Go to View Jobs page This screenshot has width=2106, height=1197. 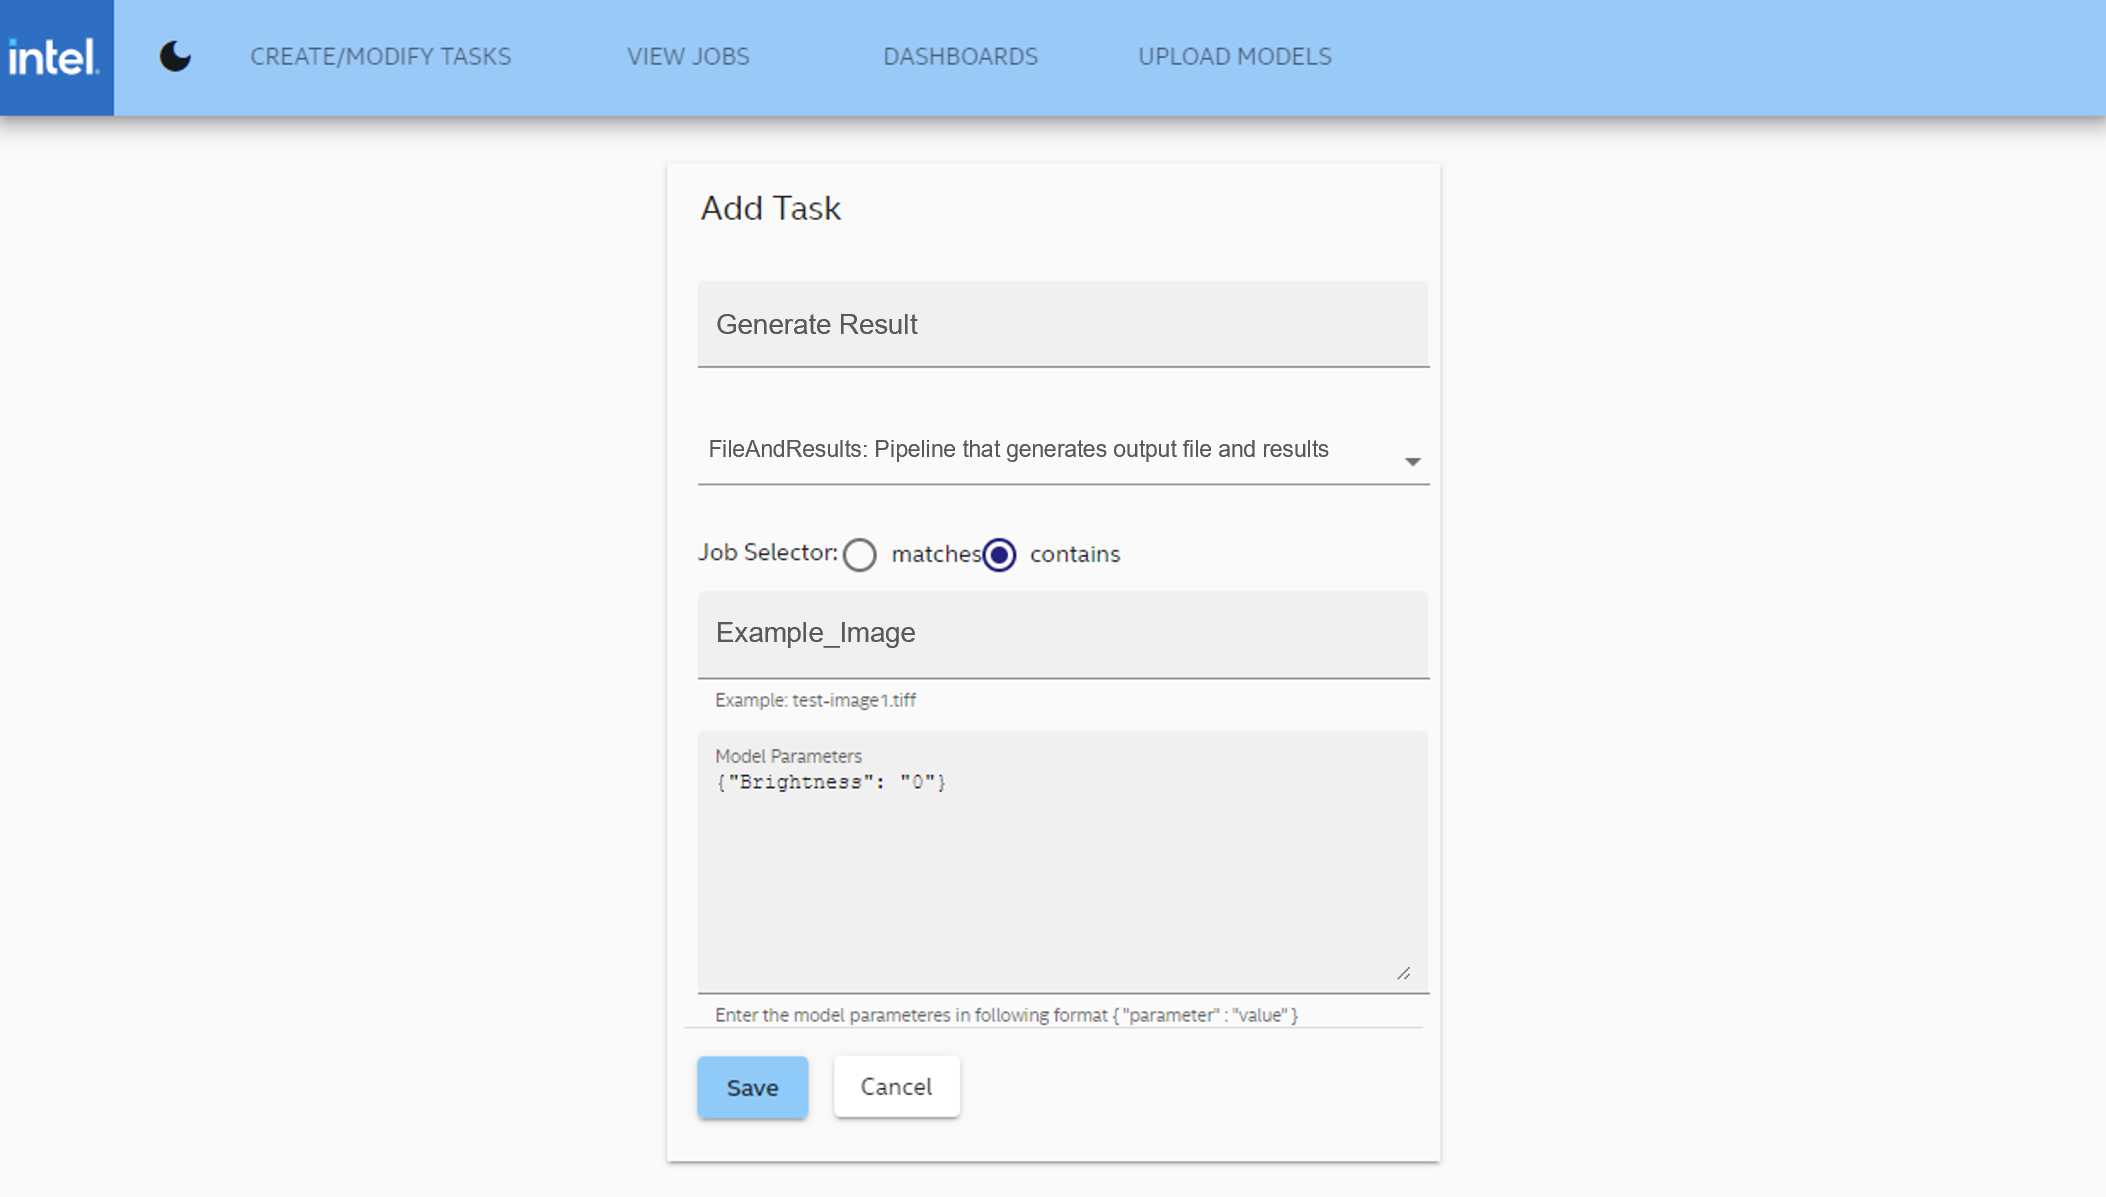pos(688,56)
